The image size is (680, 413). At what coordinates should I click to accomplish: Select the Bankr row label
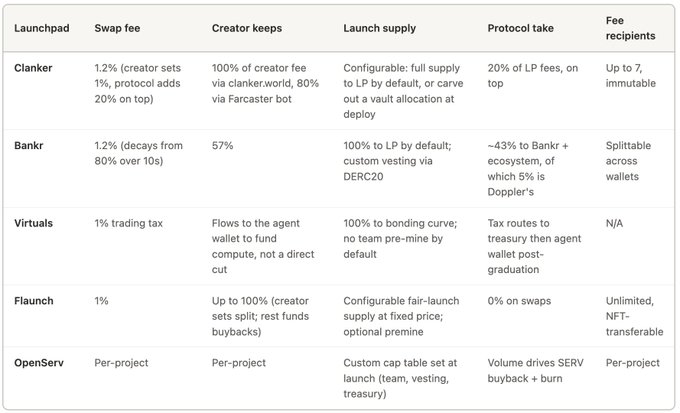[29, 145]
